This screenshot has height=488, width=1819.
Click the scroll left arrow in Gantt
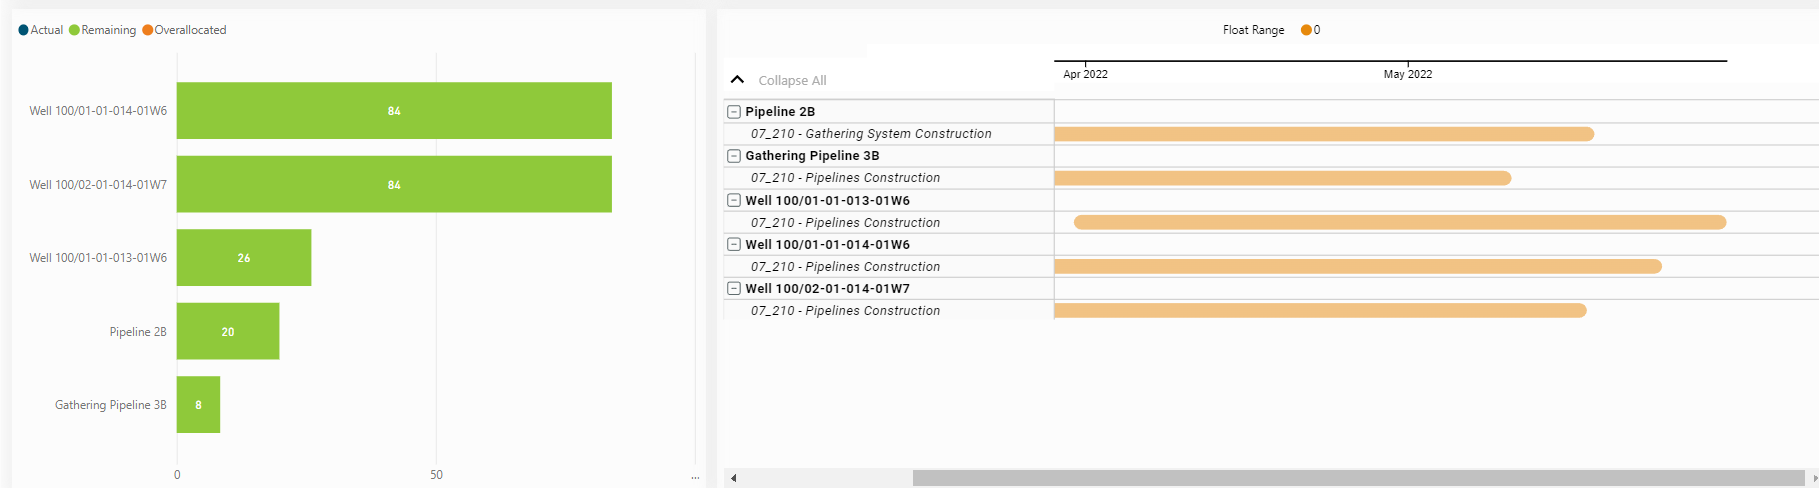733,478
